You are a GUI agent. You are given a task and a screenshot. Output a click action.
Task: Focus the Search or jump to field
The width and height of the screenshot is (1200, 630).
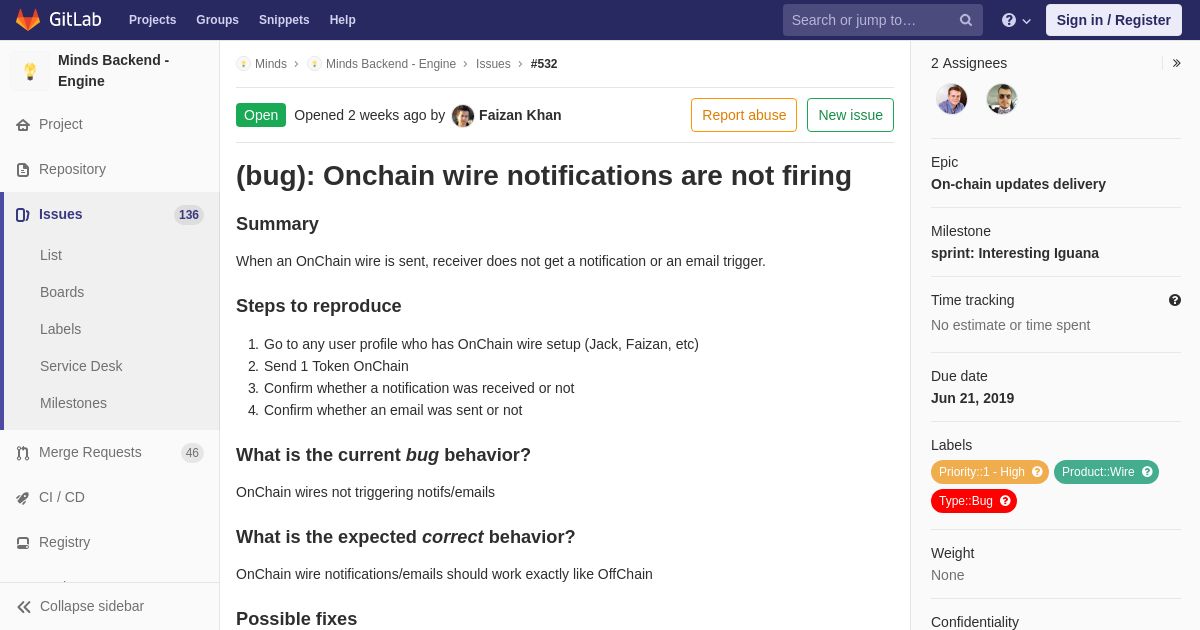pyautogui.click(x=870, y=20)
